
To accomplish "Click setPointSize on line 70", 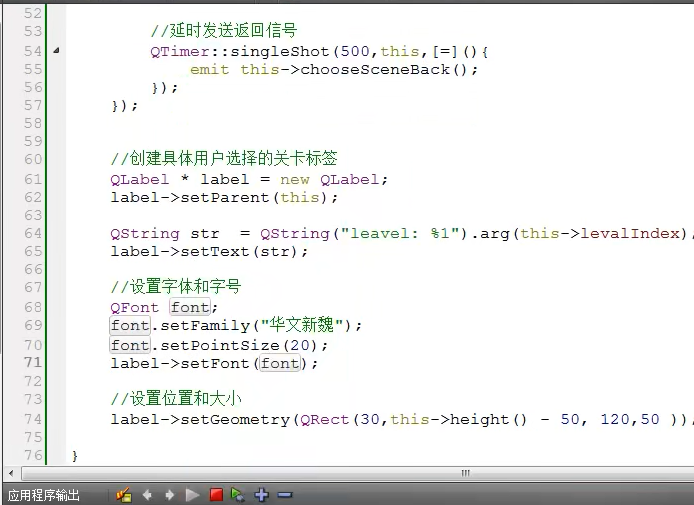I will pyautogui.click(x=220, y=345).
